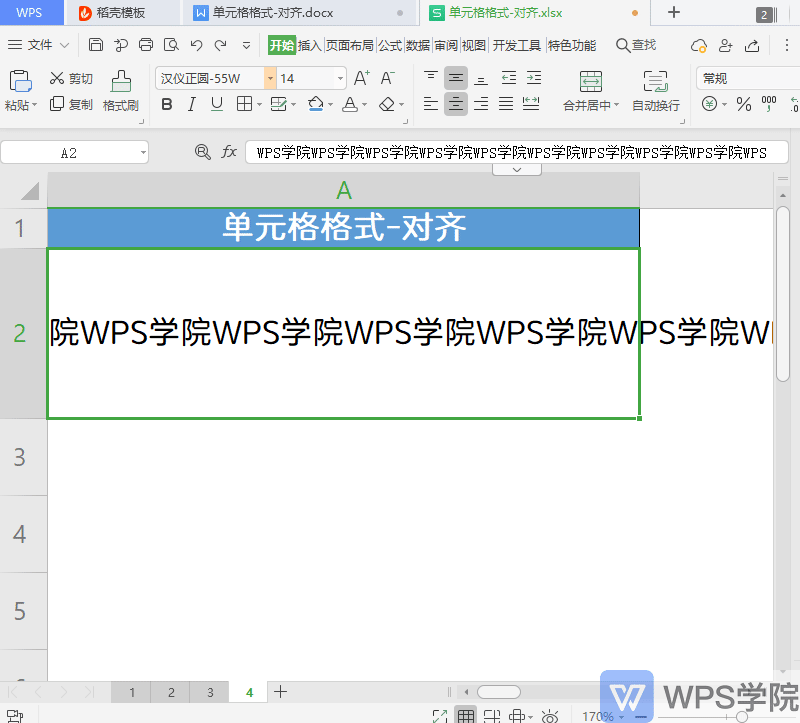Toggle auto wrap text 自动换行
This screenshot has width=800, height=723.
[x=656, y=91]
